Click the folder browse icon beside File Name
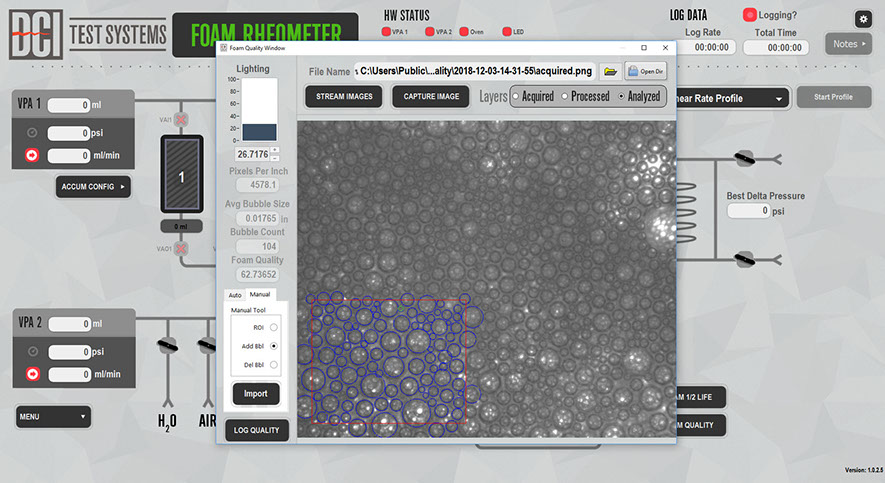 click(x=608, y=71)
